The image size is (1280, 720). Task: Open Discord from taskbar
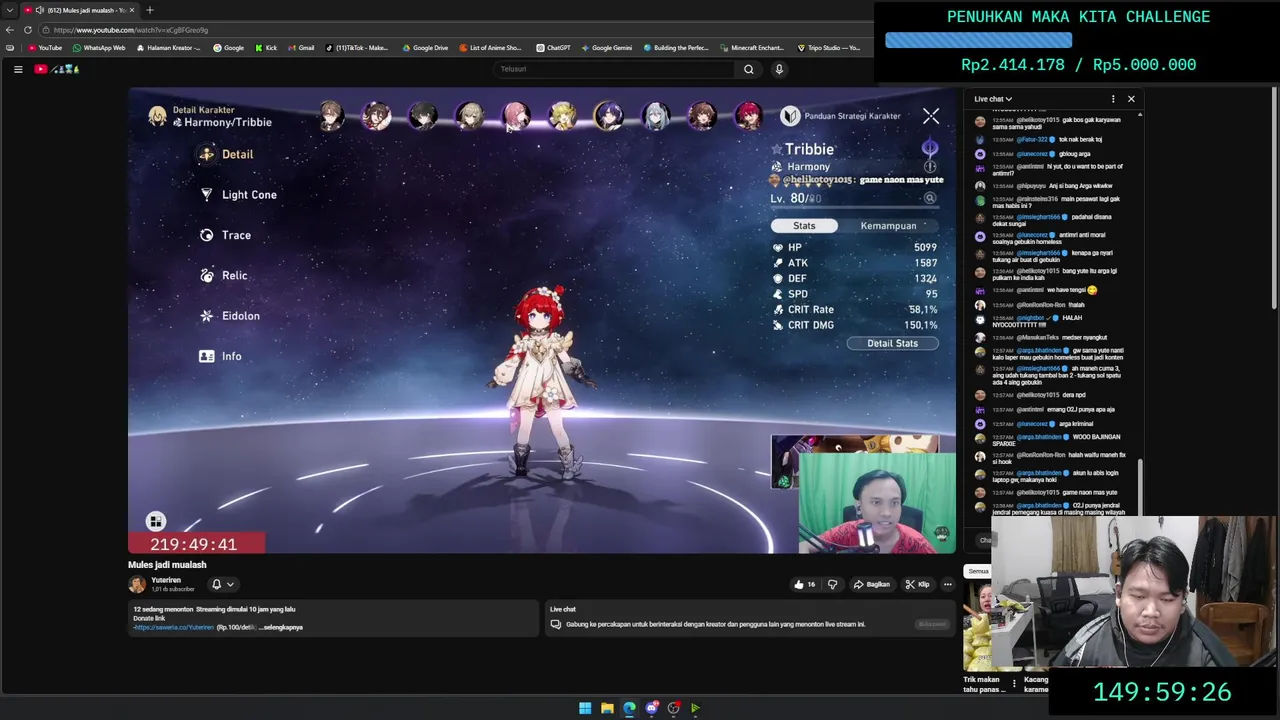coord(651,708)
